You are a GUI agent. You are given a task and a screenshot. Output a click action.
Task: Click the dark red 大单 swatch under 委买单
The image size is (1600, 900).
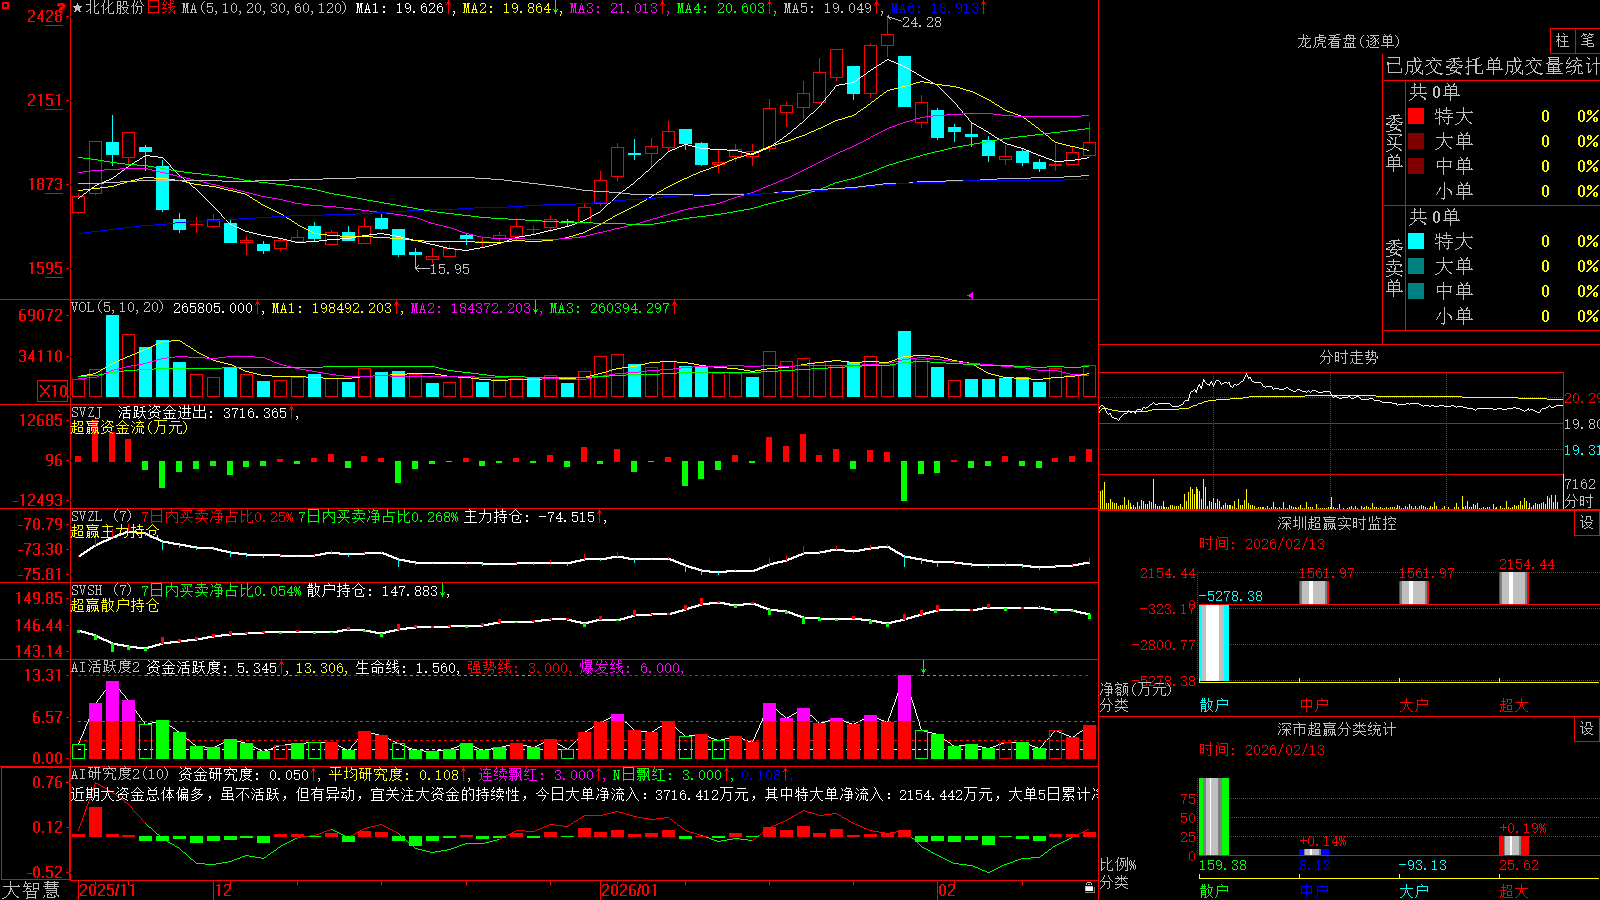coord(1416,141)
